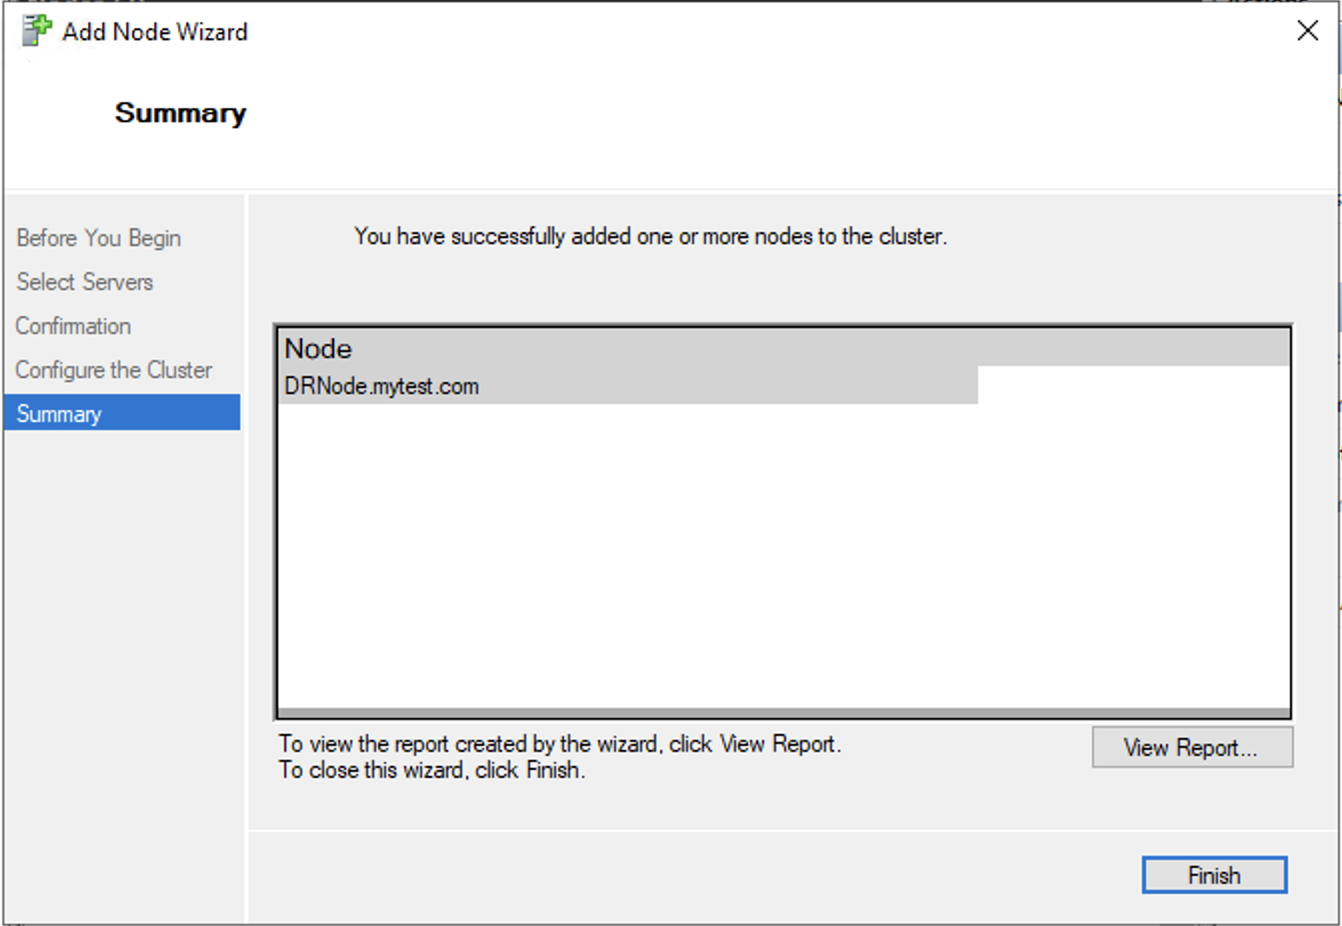Click the success message text

[650, 236]
